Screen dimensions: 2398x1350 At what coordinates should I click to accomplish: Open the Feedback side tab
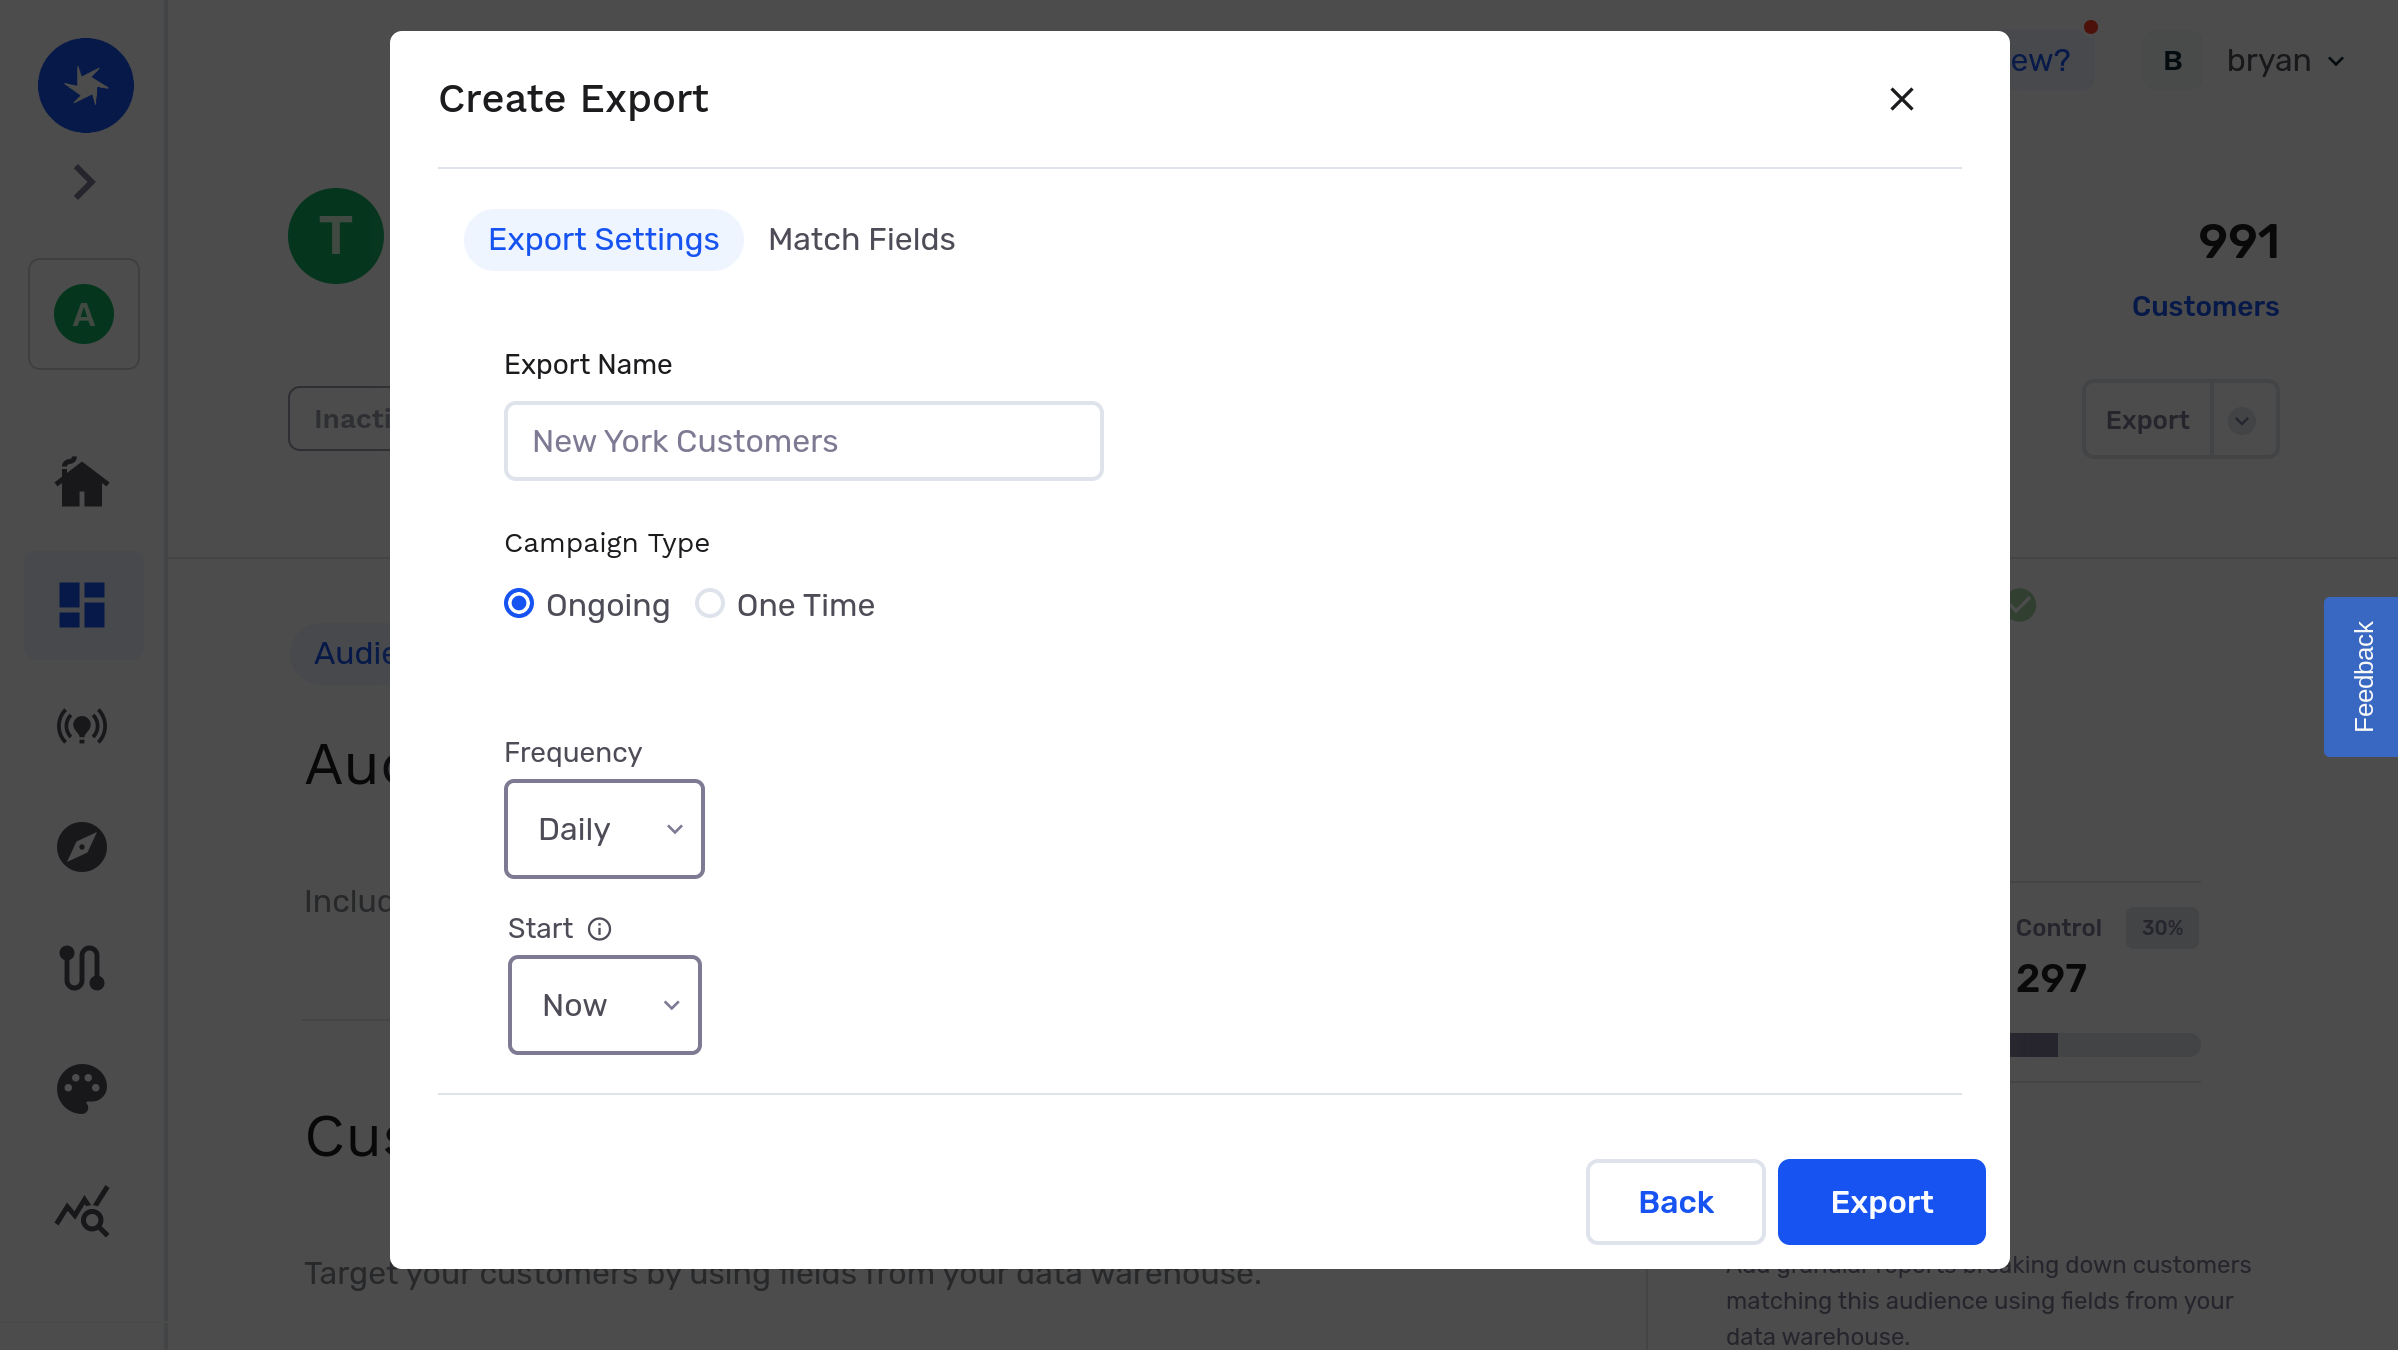pyautogui.click(x=2361, y=677)
